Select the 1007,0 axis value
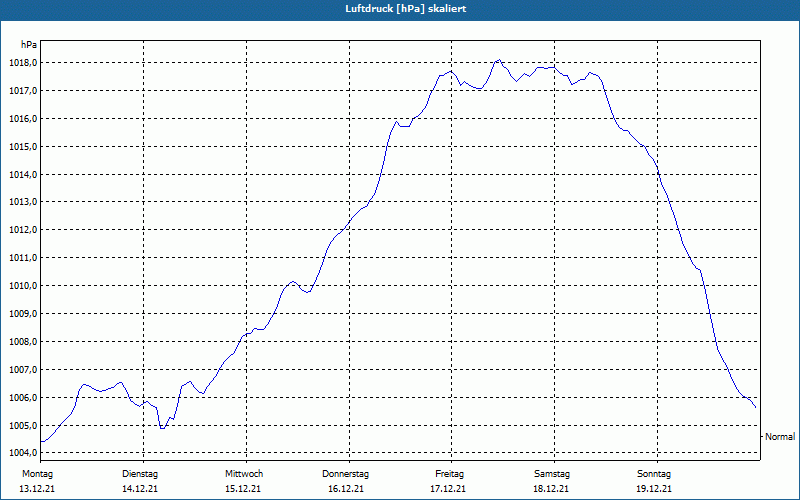 (x=23, y=370)
